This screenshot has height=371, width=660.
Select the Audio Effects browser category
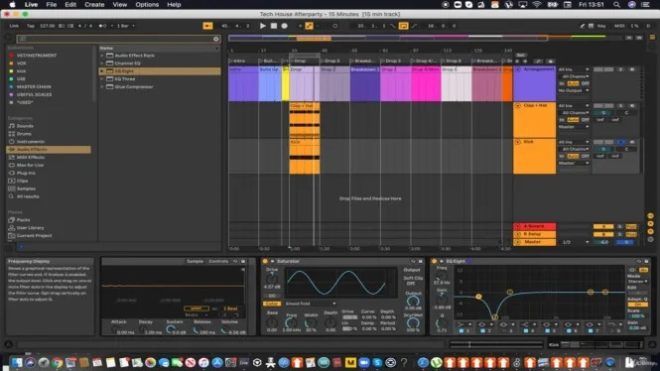pyautogui.click(x=48, y=149)
